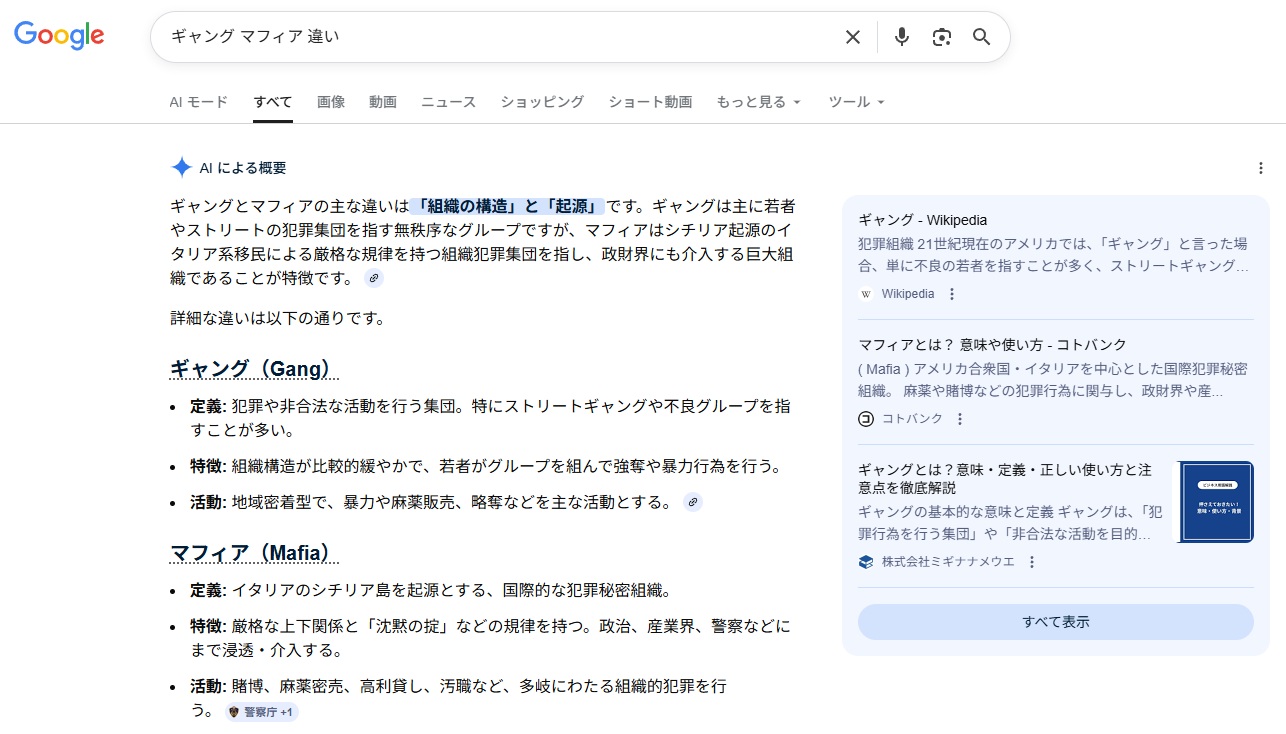
Task: Expand the もっと見る dropdown
Action: (758, 102)
